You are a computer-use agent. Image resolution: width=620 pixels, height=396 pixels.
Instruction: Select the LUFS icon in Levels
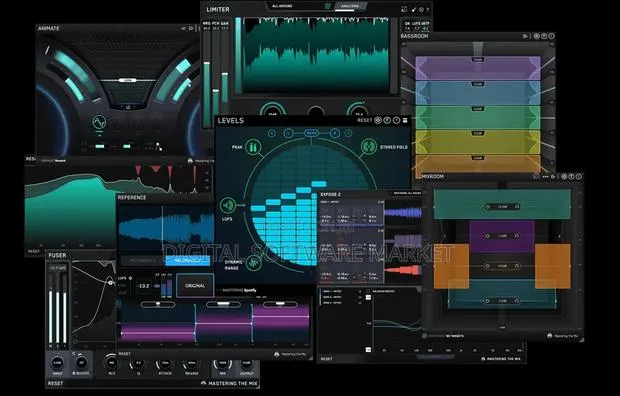tap(228, 205)
